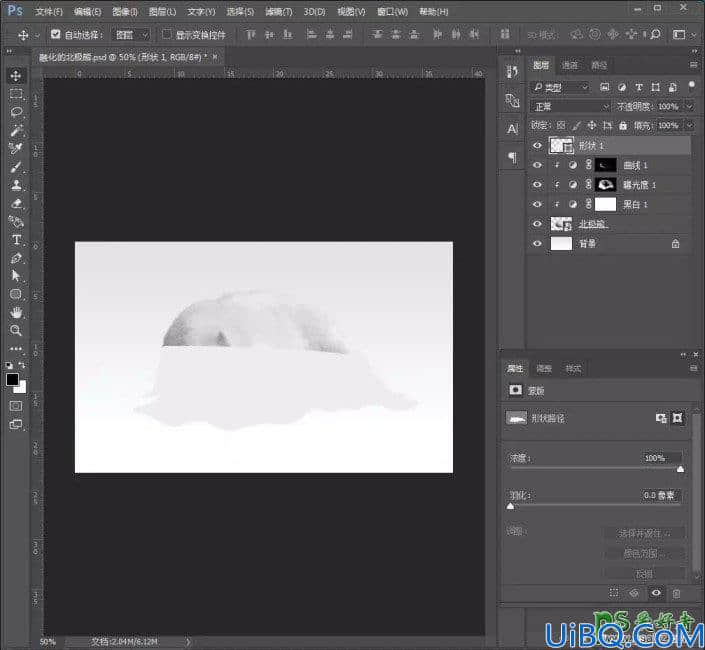Select the Hand tool
The width and height of the screenshot is (705, 650).
[x=16, y=312]
